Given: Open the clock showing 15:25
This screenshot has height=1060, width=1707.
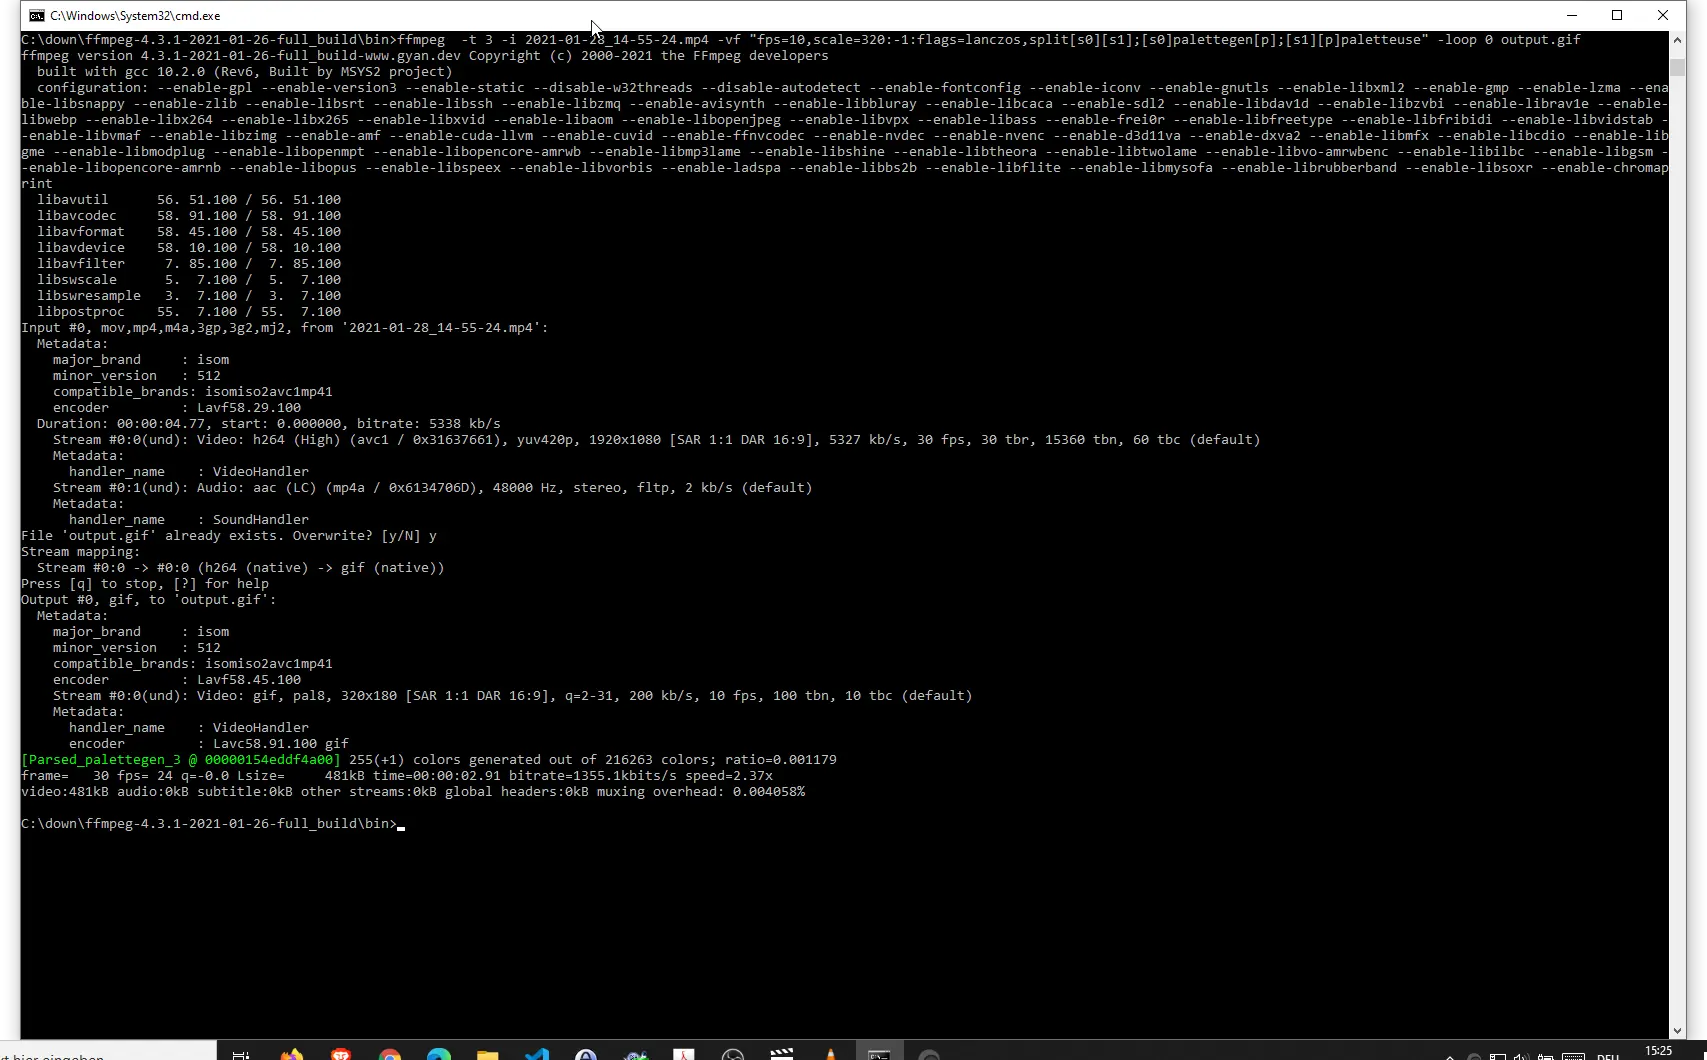Looking at the screenshot, I should [1658, 1051].
